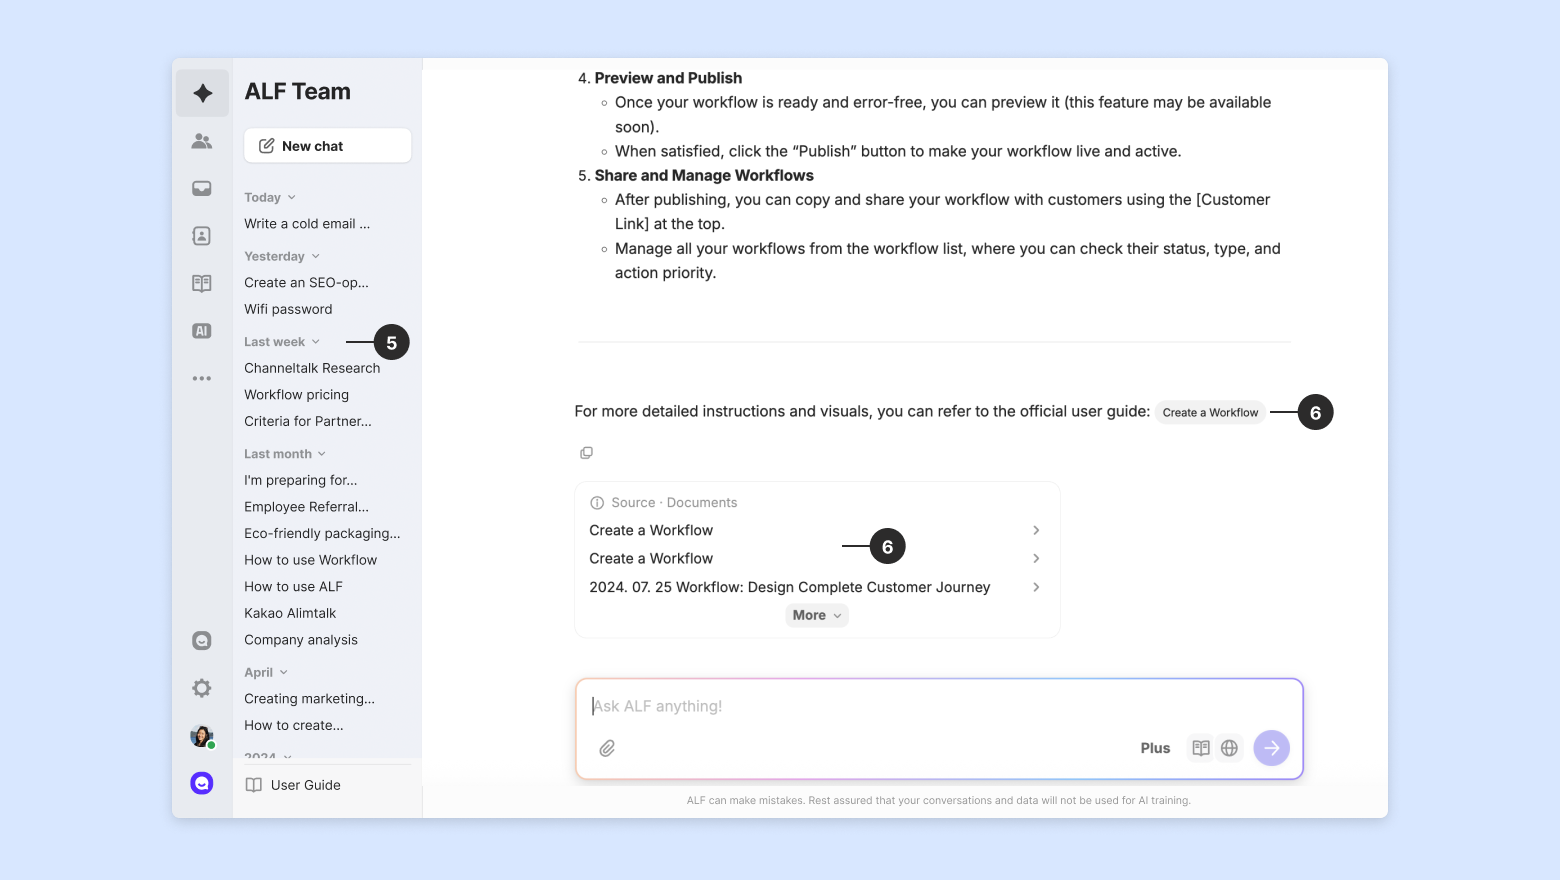
Task: Open the documents book icon in sidebar
Action: (202, 283)
